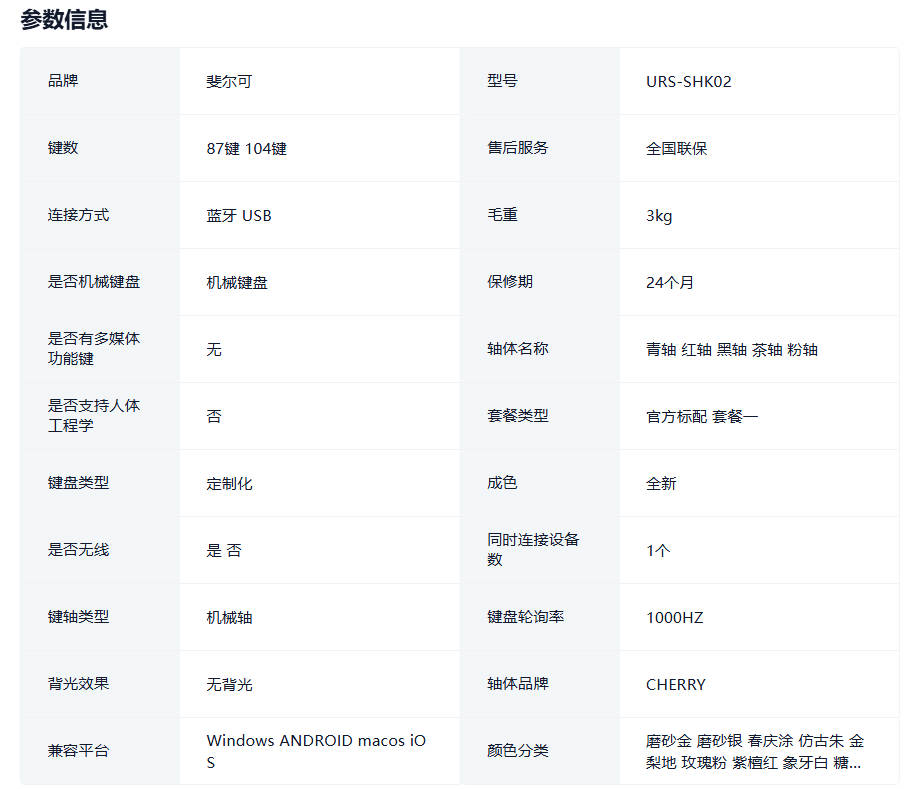
Task: Click the switch brand value CHERRY
Action: pos(675,684)
